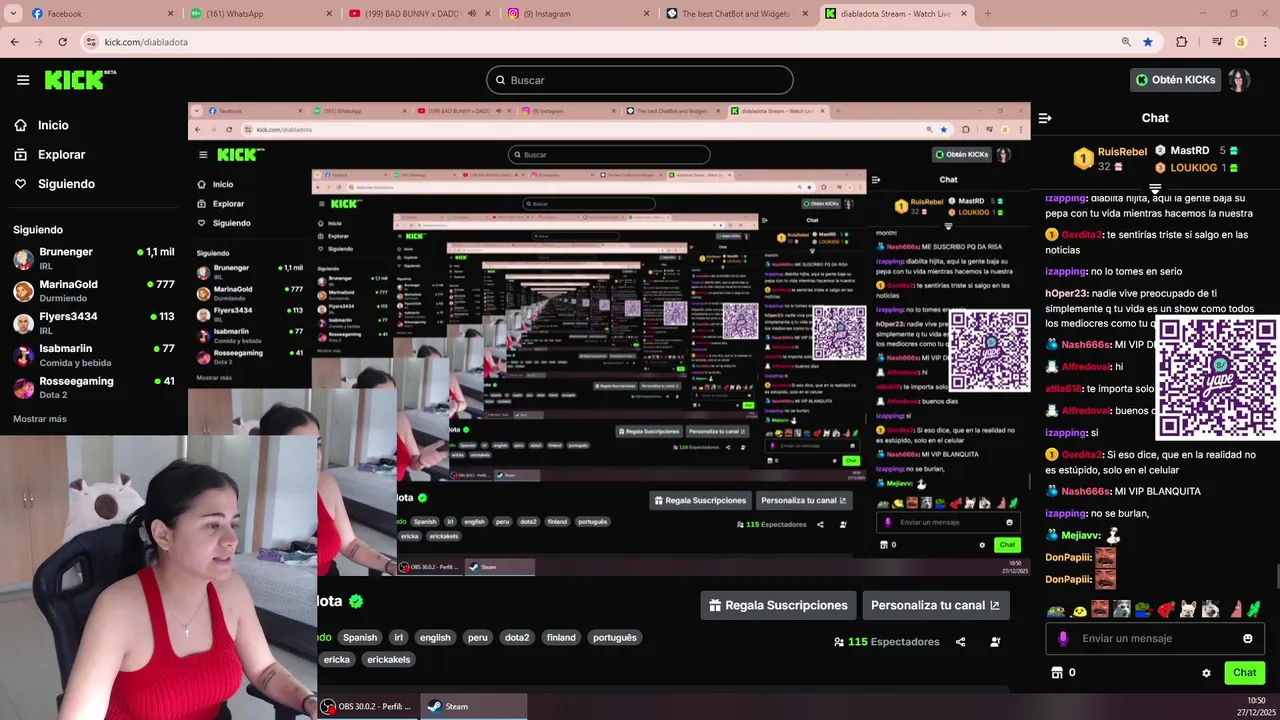Expand following list with Mostrar más
Image resolution: width=1280 pixels, height=720 pixels.
(x=40, y=419)
